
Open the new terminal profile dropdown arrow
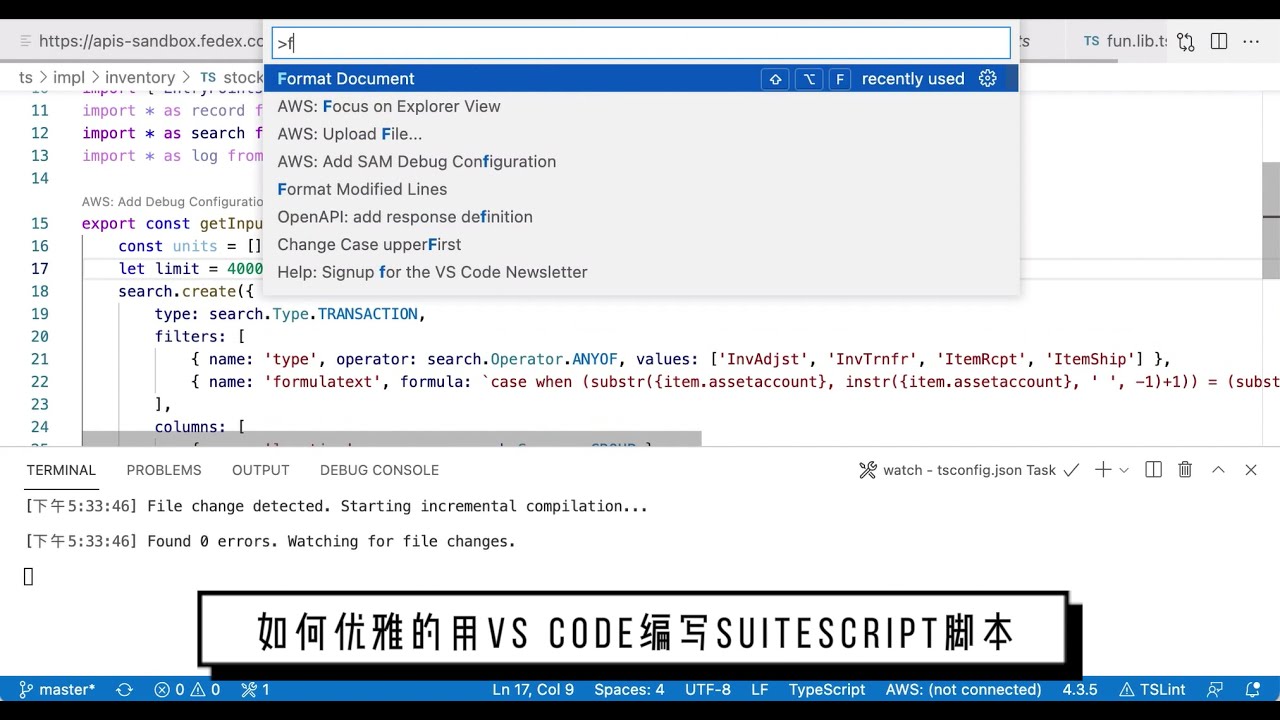[1124, 470]
